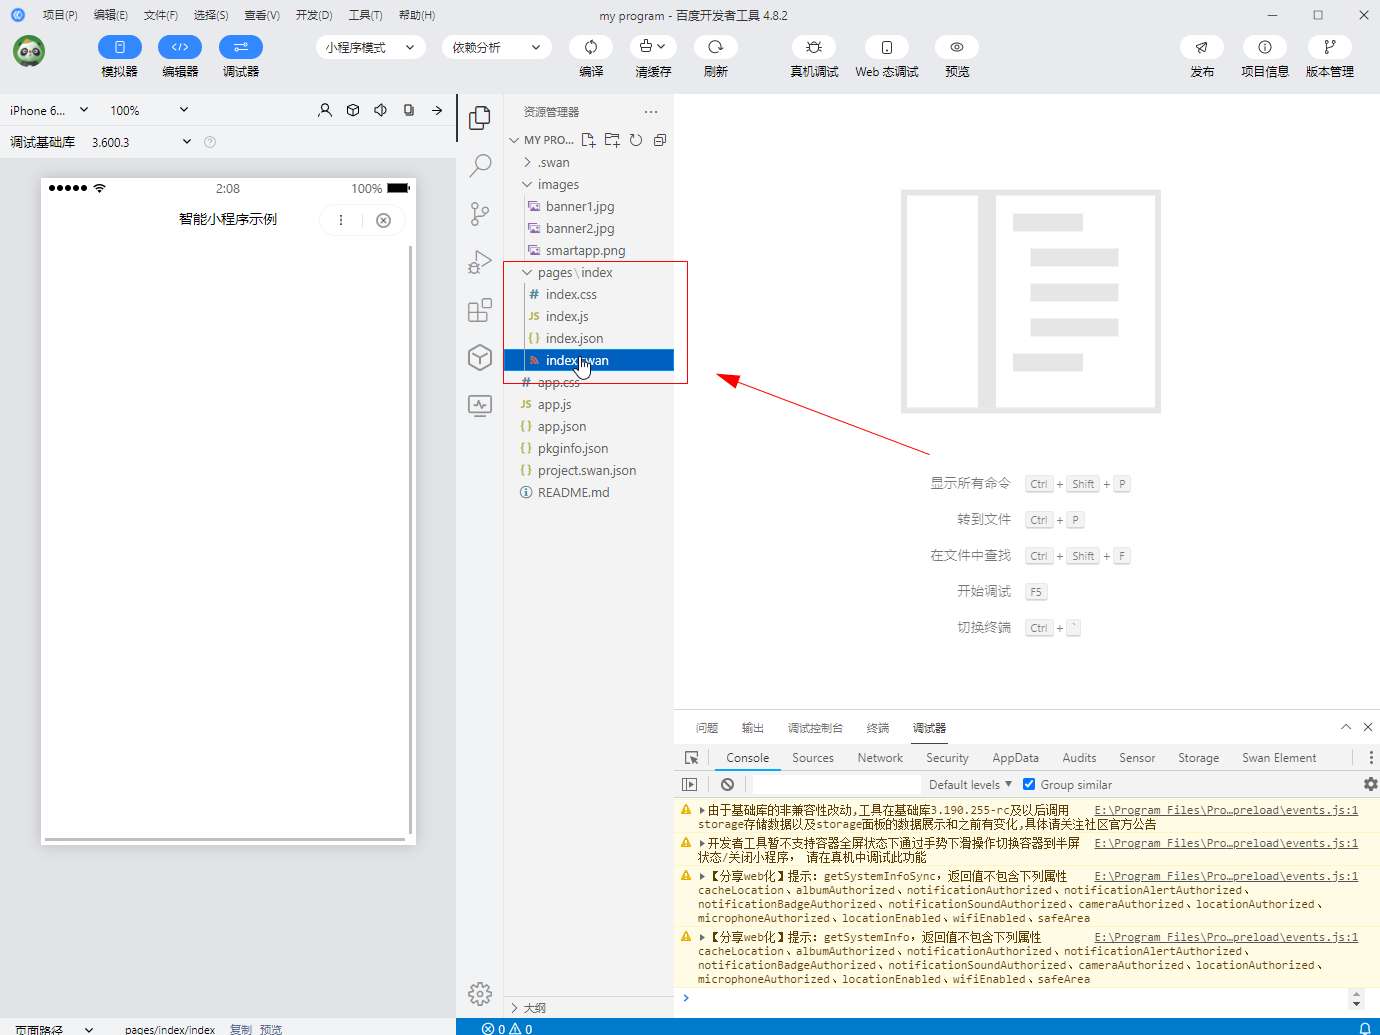
Task: Open resource manager more actions (…) menu
Action: point(651,112)
